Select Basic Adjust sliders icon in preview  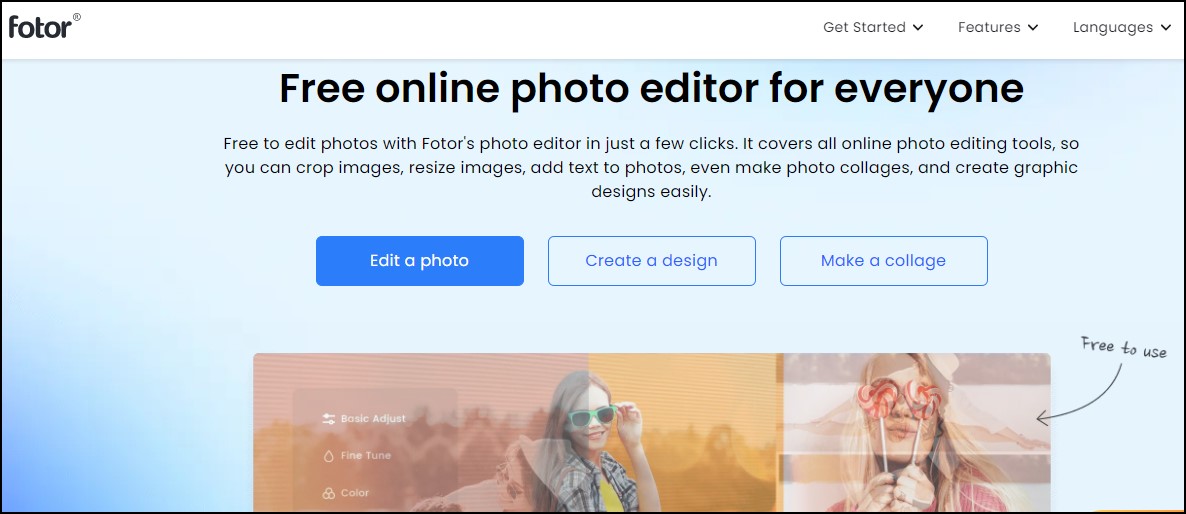click(328, 419)
